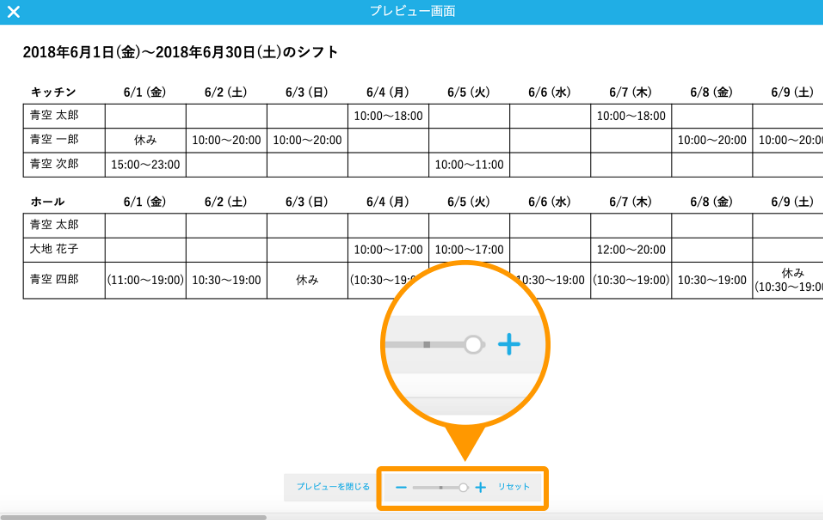Image resolution: width=823 pixels, height=520 pixels.
Task: Click the ホール table 6/1 (金) column header
Action: click(145, 202)
